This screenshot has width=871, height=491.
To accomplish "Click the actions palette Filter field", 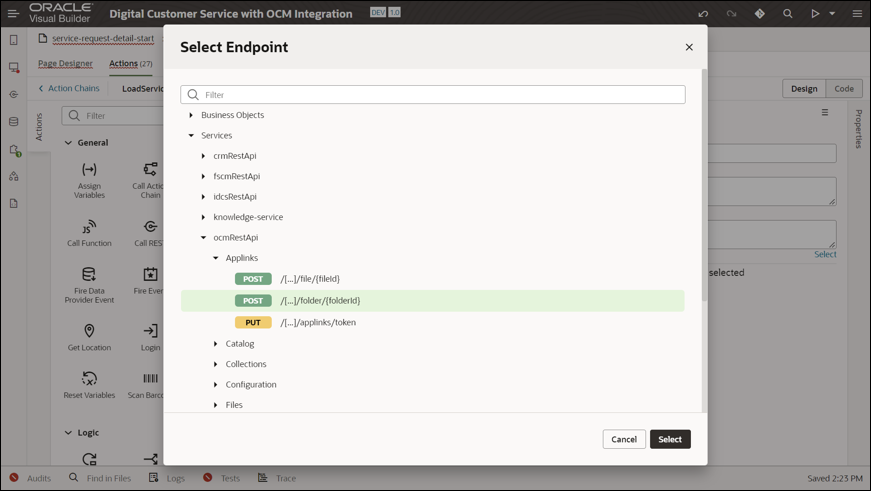I will tap(113, 116).
